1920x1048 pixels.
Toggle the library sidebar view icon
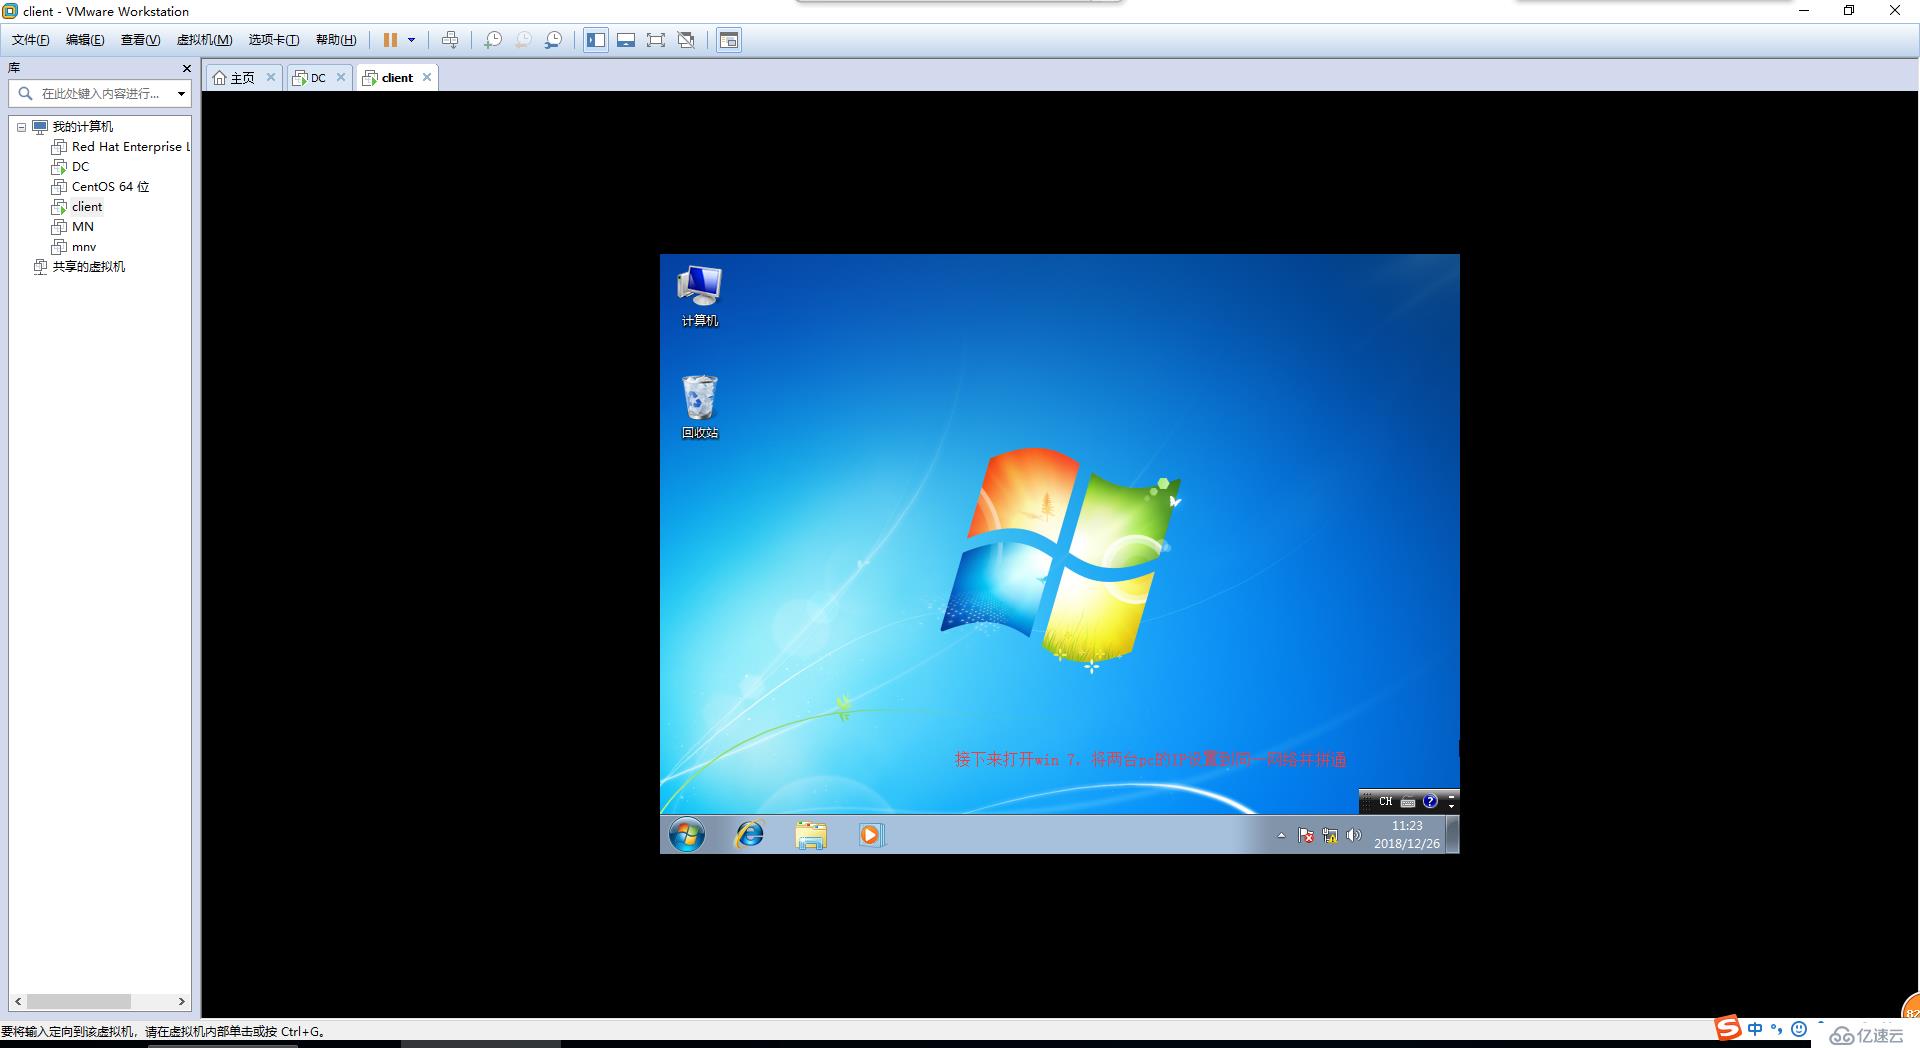596,40
